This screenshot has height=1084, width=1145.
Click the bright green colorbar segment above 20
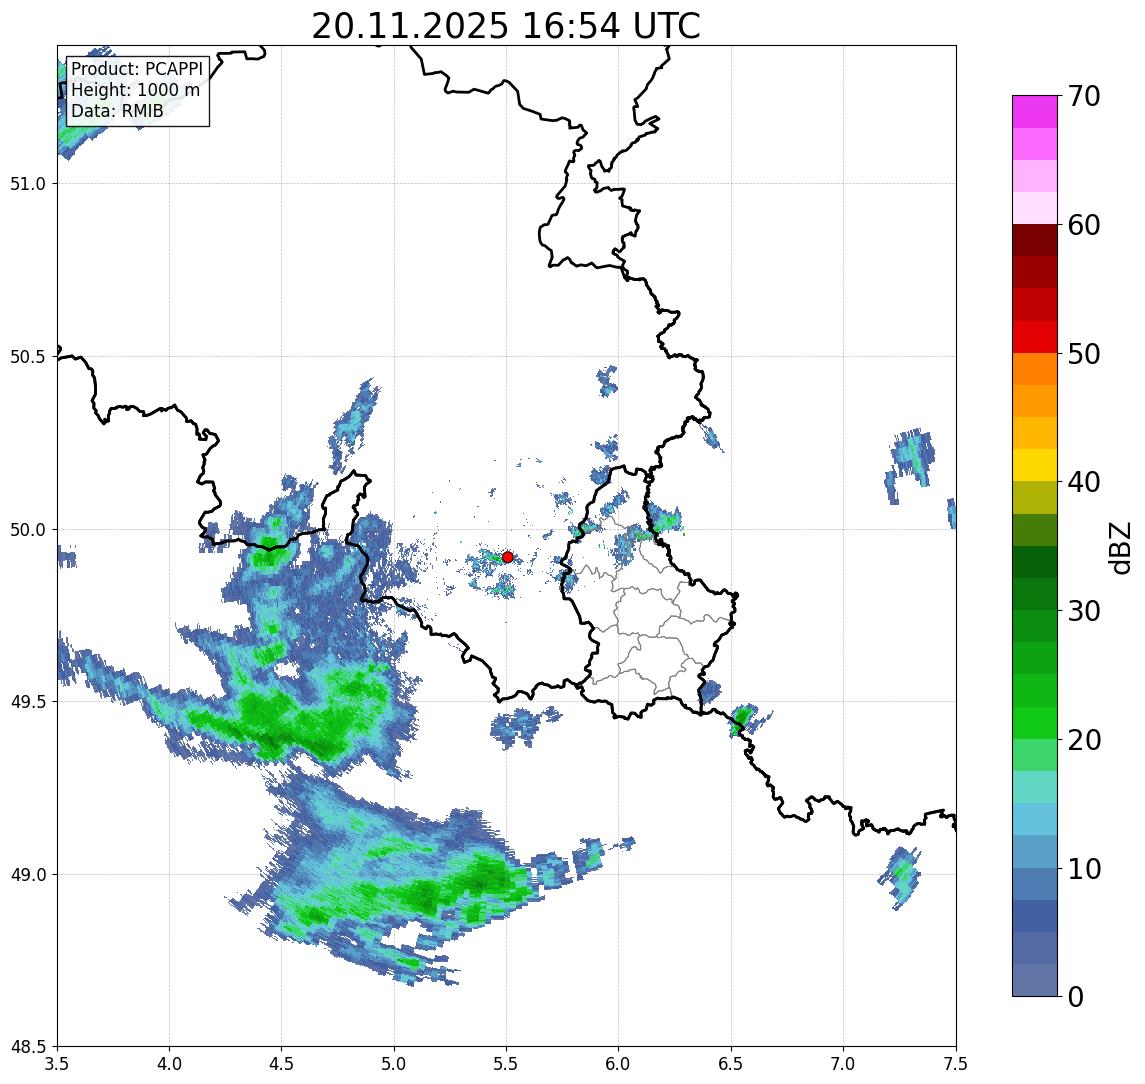click(1035, 722)
